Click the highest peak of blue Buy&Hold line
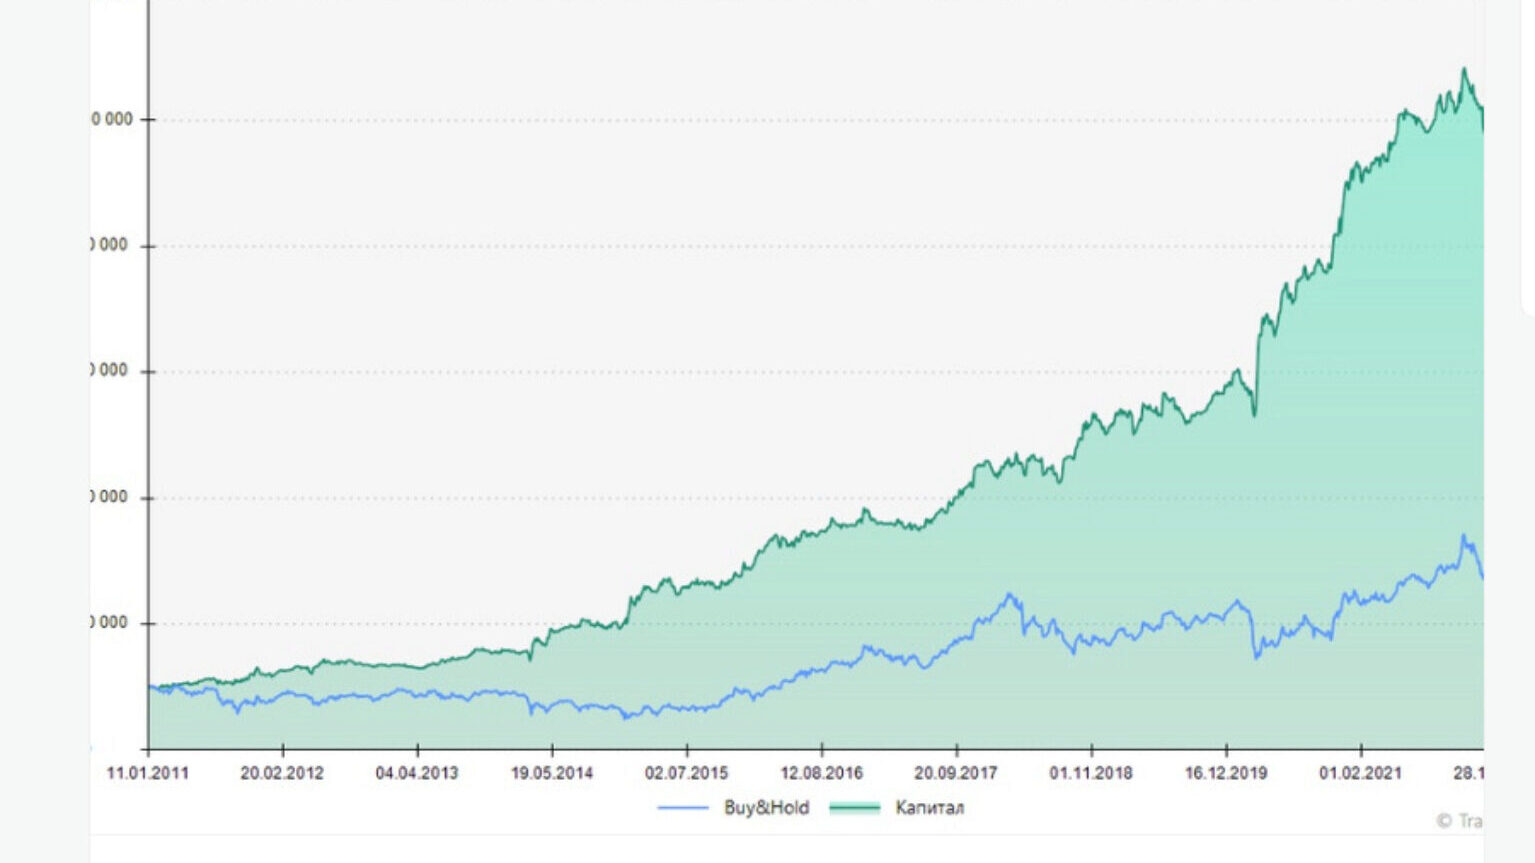The height and width of the screenshot is (863, 1535). pos(1463,536)
